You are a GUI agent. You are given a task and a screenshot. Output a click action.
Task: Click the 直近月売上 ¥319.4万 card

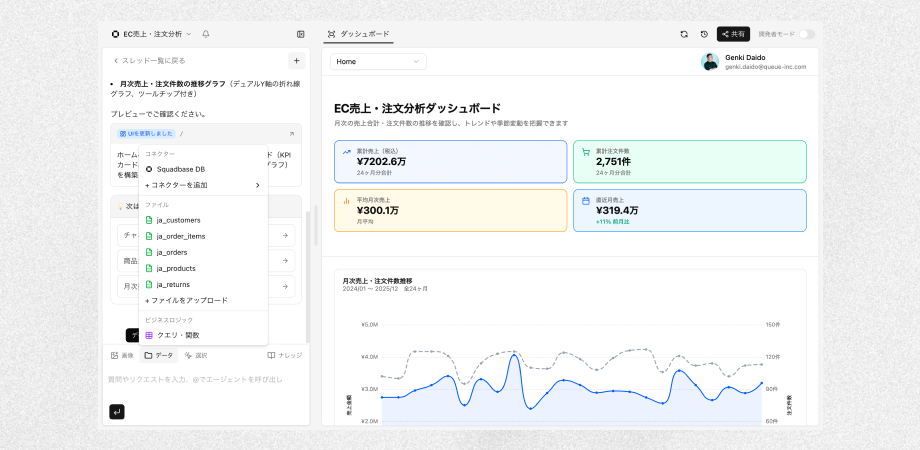689,210
